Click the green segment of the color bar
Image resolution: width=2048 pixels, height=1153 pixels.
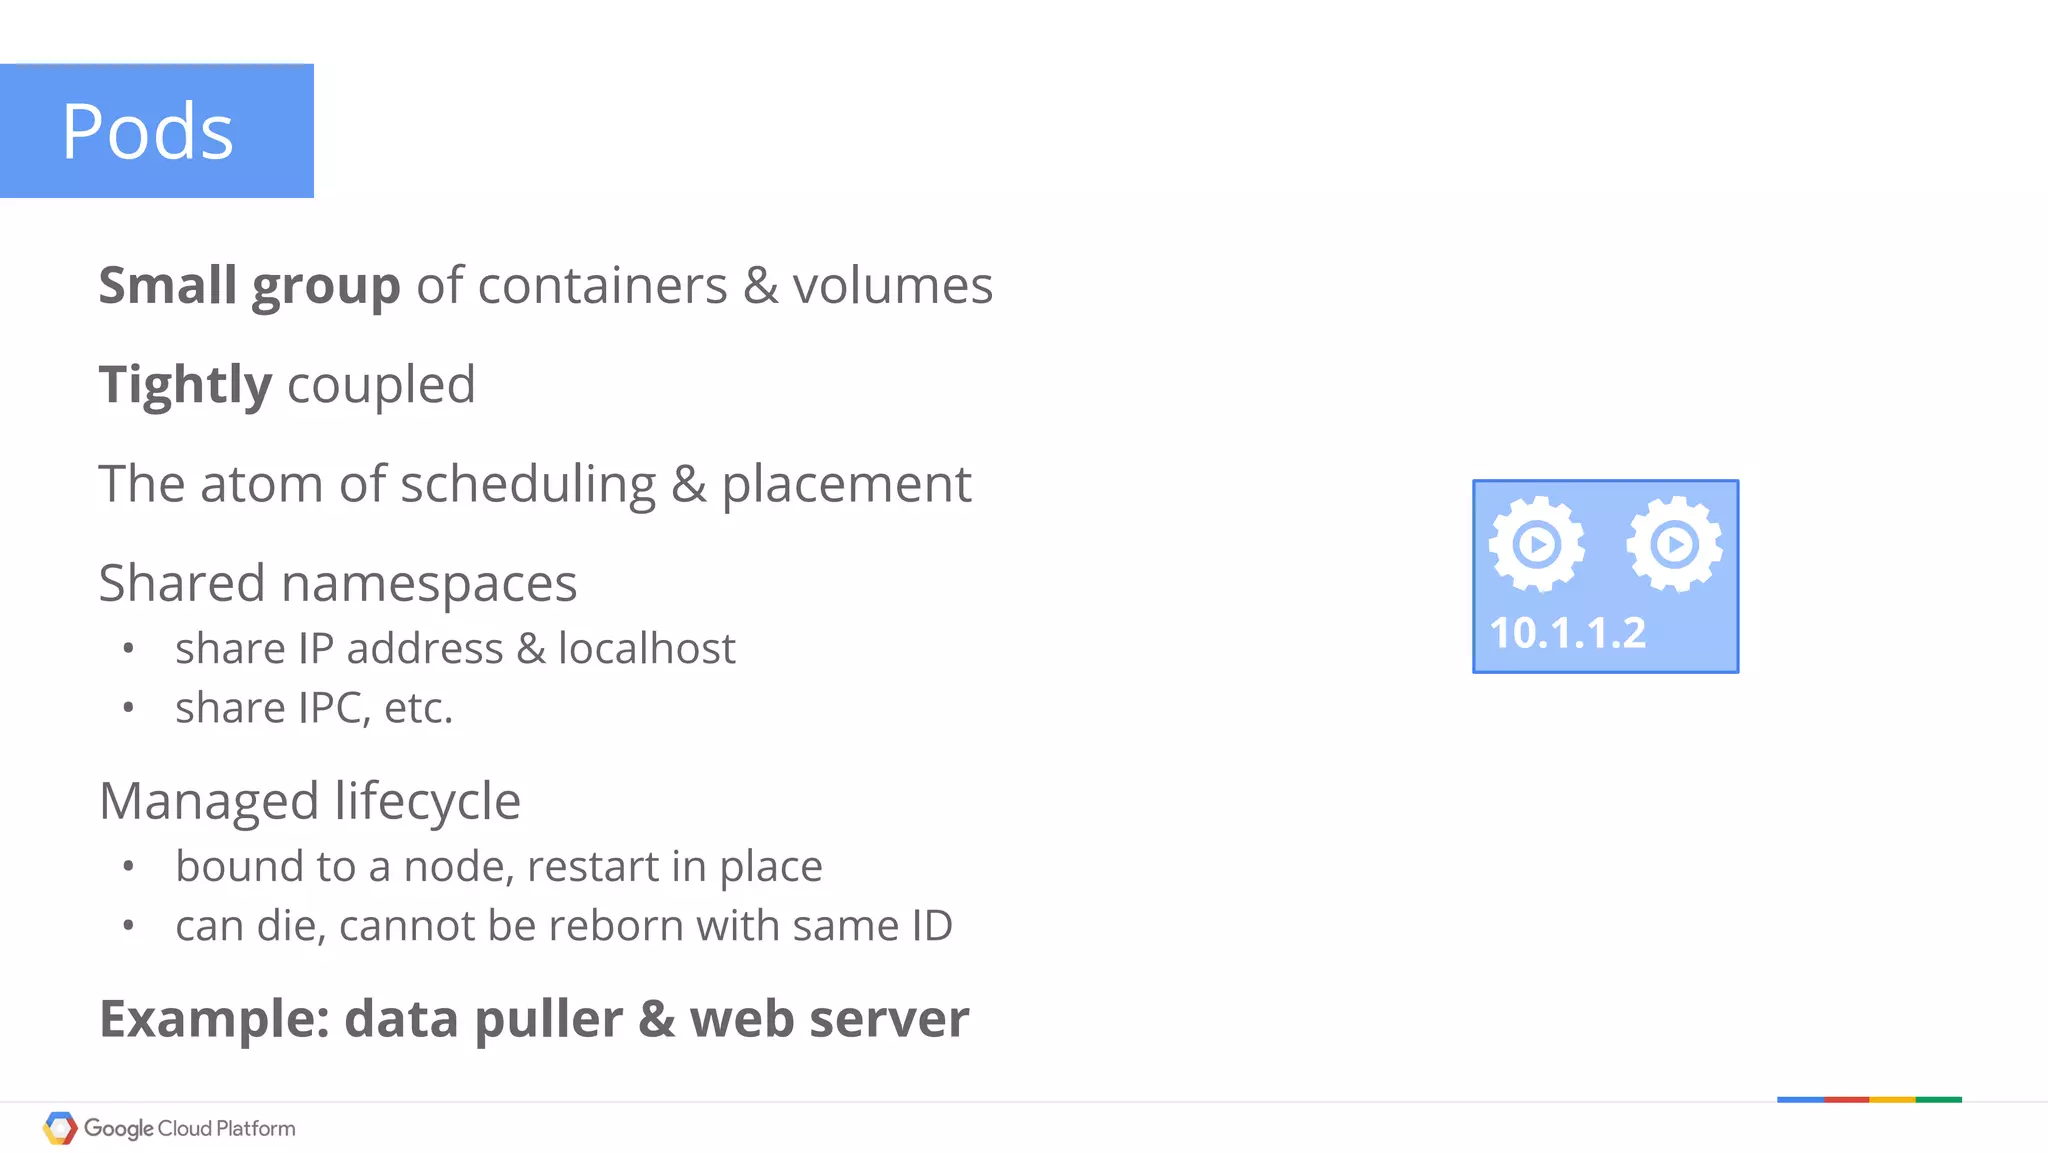click(x=1938, y=1099)
